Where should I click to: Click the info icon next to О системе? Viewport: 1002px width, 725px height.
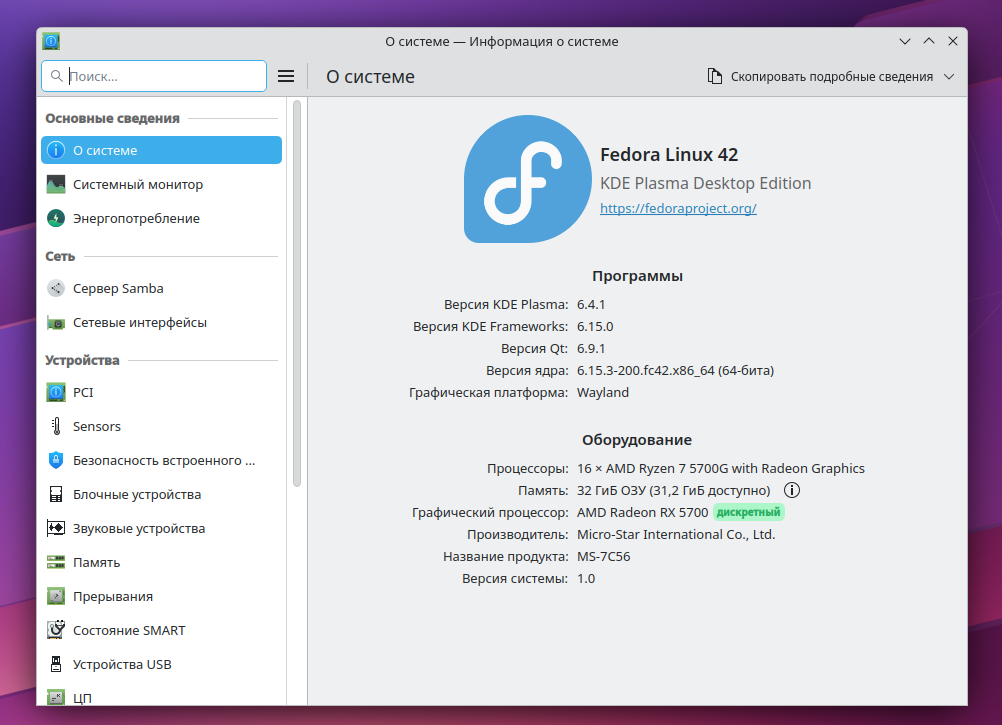coord(56,150)
